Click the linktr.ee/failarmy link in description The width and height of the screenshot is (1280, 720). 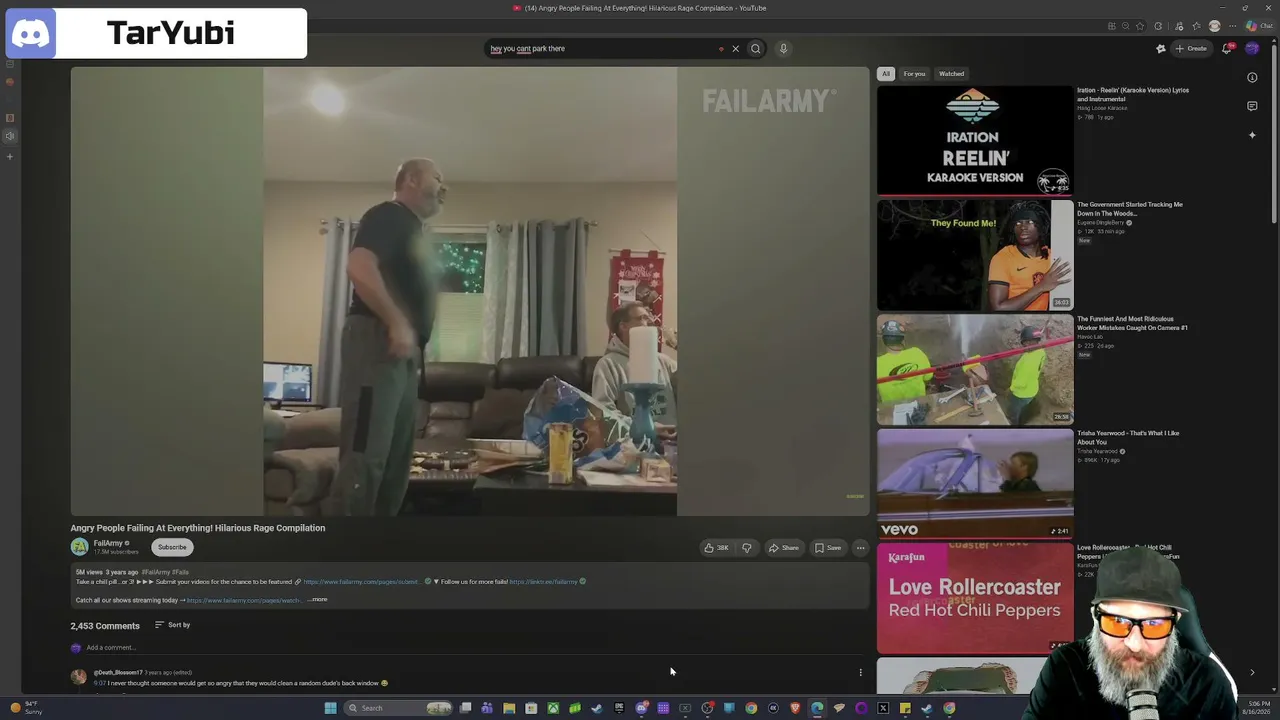point(544,582)
